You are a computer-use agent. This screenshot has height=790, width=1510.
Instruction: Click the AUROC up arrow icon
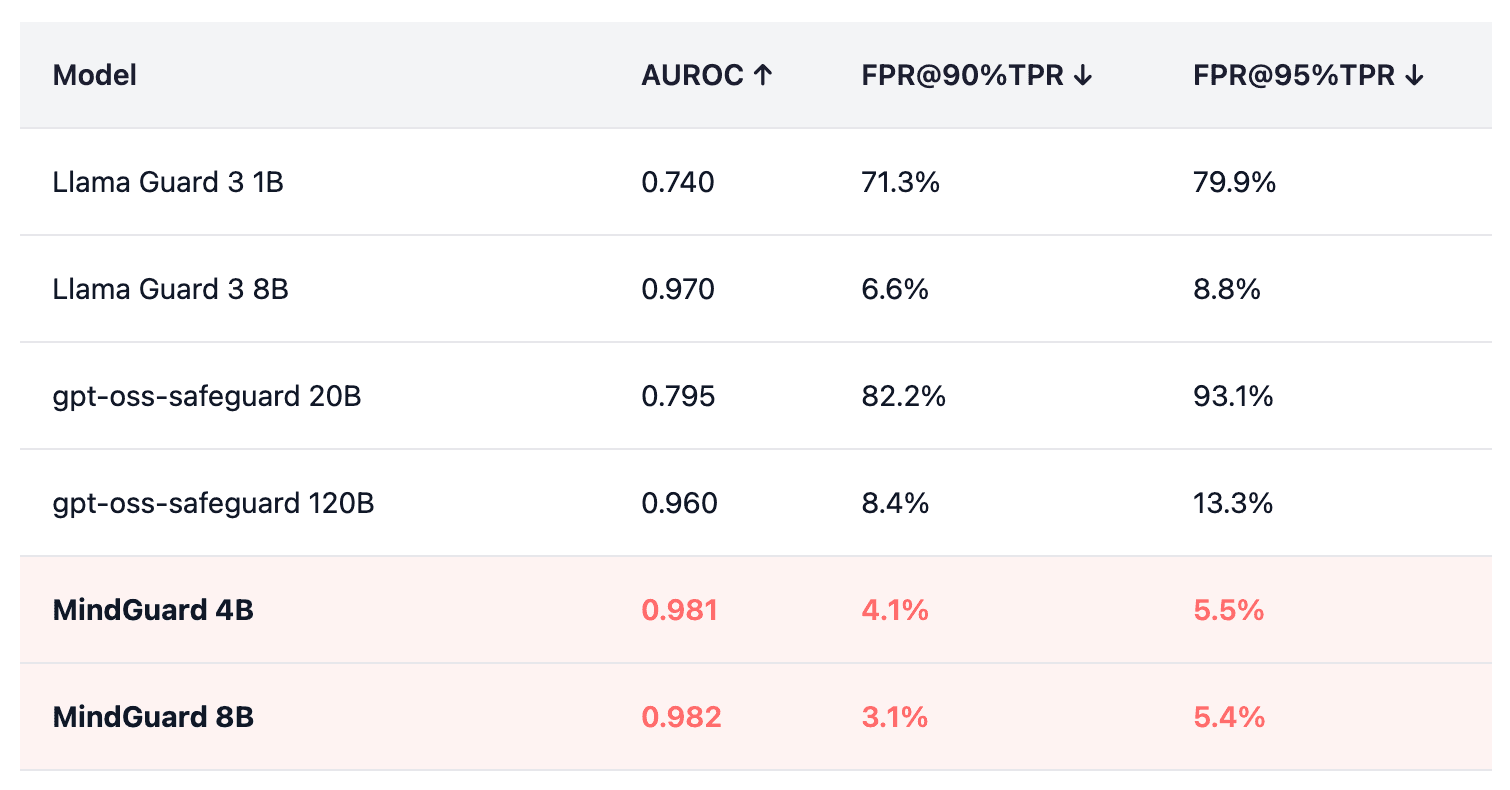[x=762, y=75]
